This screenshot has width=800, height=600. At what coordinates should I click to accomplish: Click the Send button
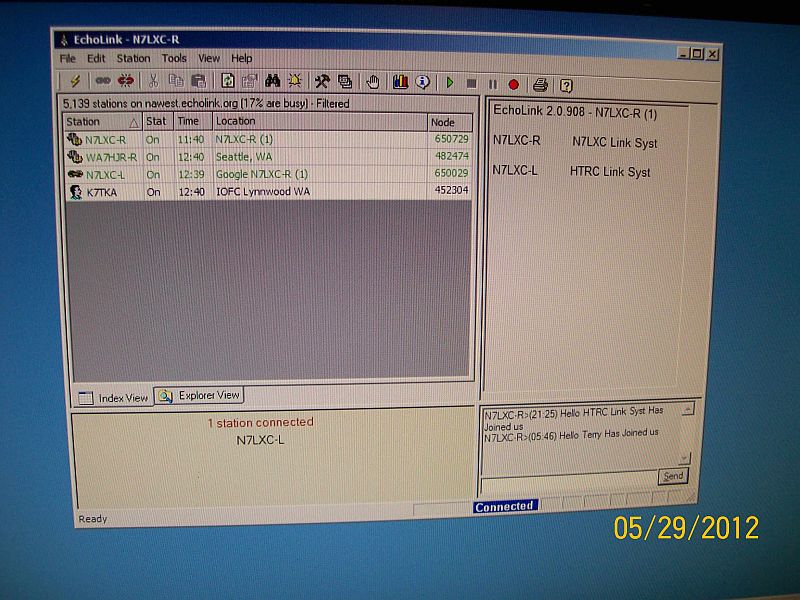coord(673,476)
